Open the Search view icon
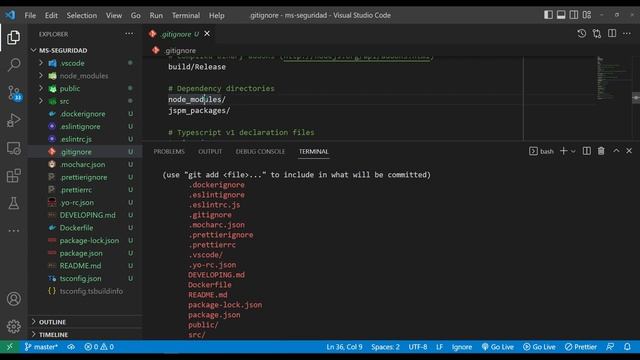Screen dimensions: 640x360 14,64
